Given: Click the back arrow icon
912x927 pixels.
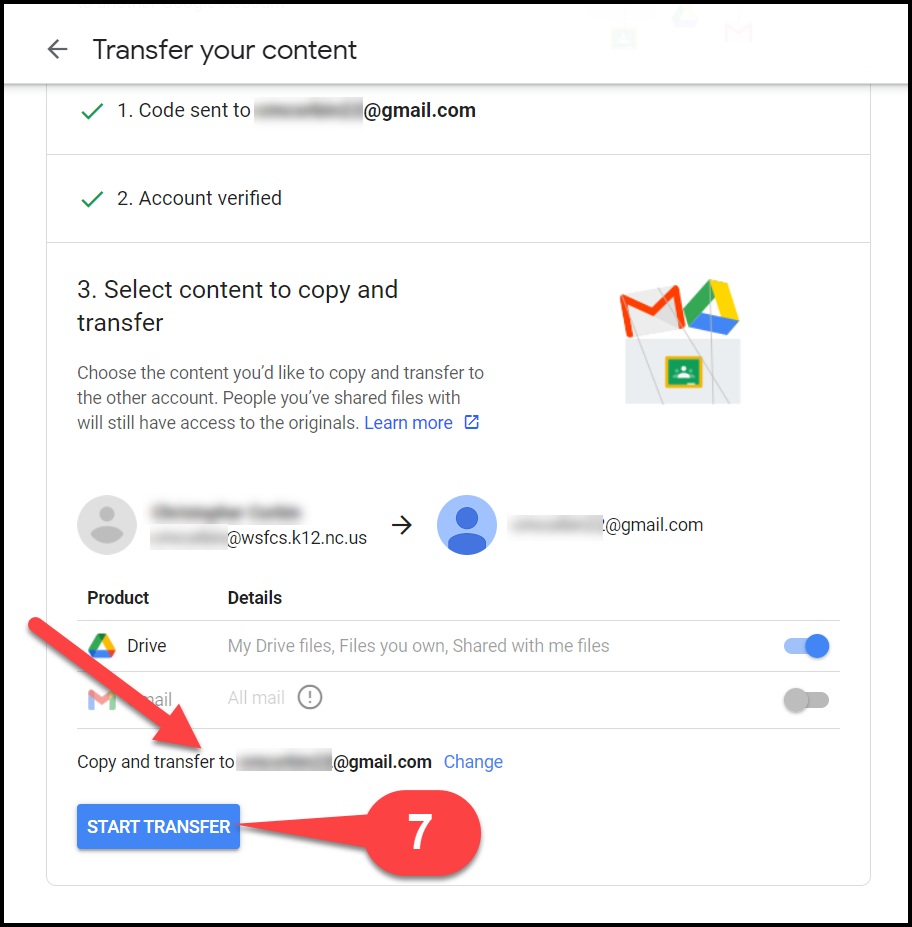Looking at the screenshot, I should coord(57,49).
